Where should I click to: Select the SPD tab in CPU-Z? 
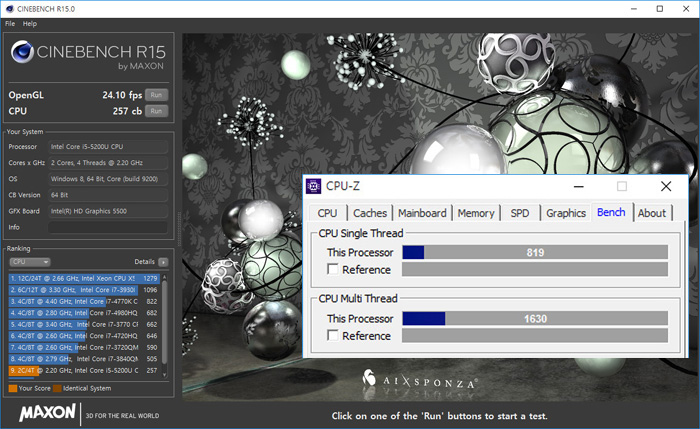click(520, 213)
